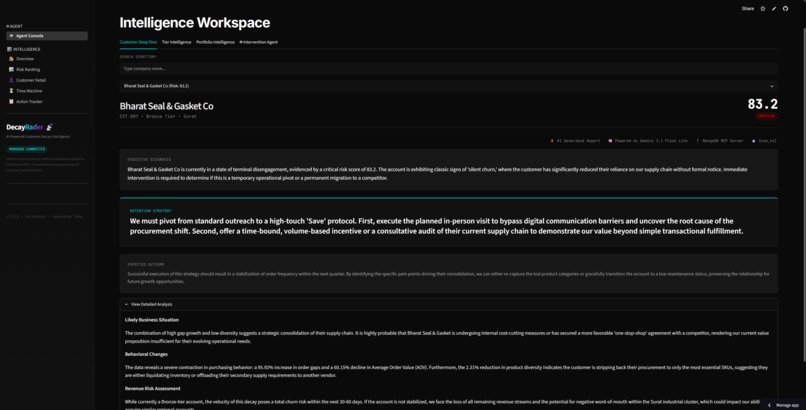Screen dimensions: 806x410
Task: Switch to the Tier Intelligence tab
Action: tap(176, 42)
